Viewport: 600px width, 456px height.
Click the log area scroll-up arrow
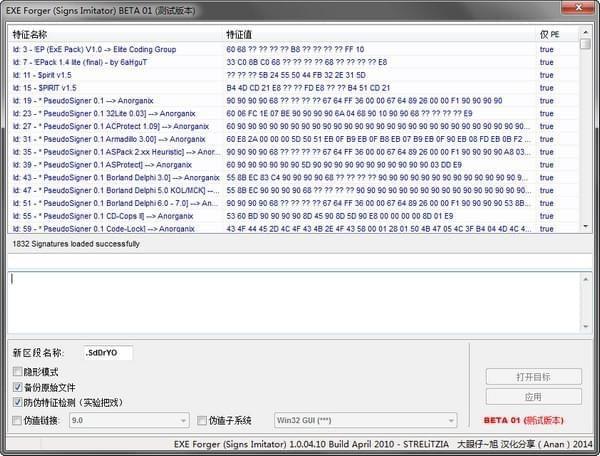[586, 279]
